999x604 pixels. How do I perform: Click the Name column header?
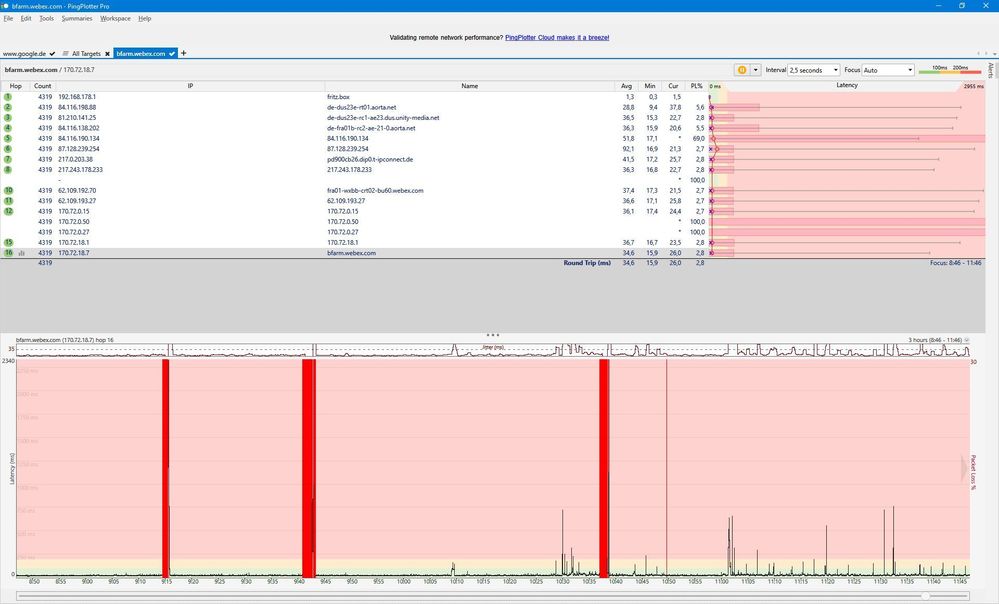coord(470,86)
